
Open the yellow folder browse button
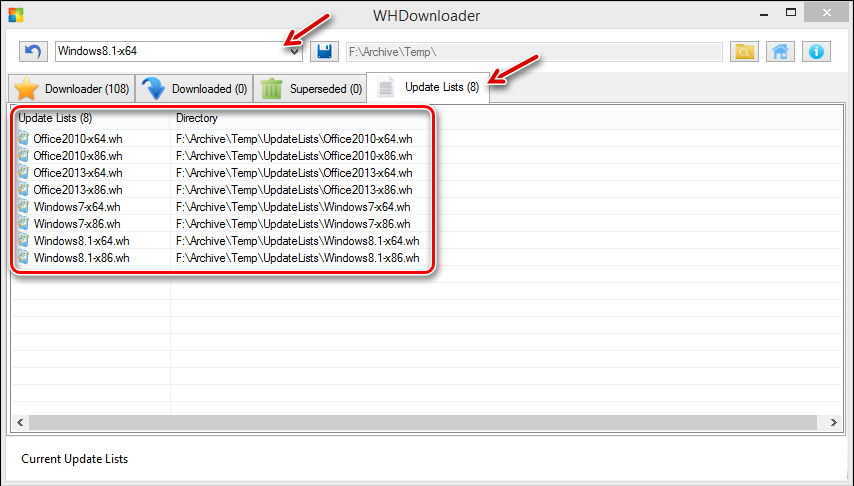point(744,52)
